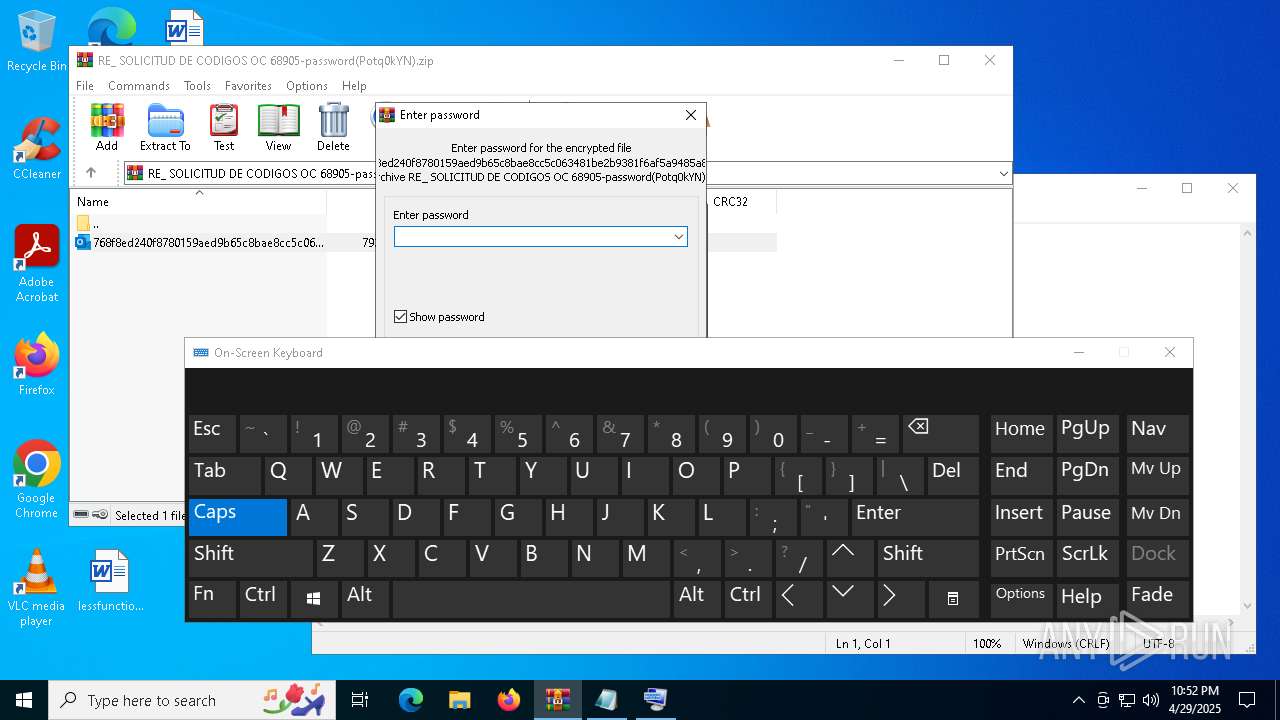Open the File menu in WinRAR
1280x720 pixels.
(85, 86)
